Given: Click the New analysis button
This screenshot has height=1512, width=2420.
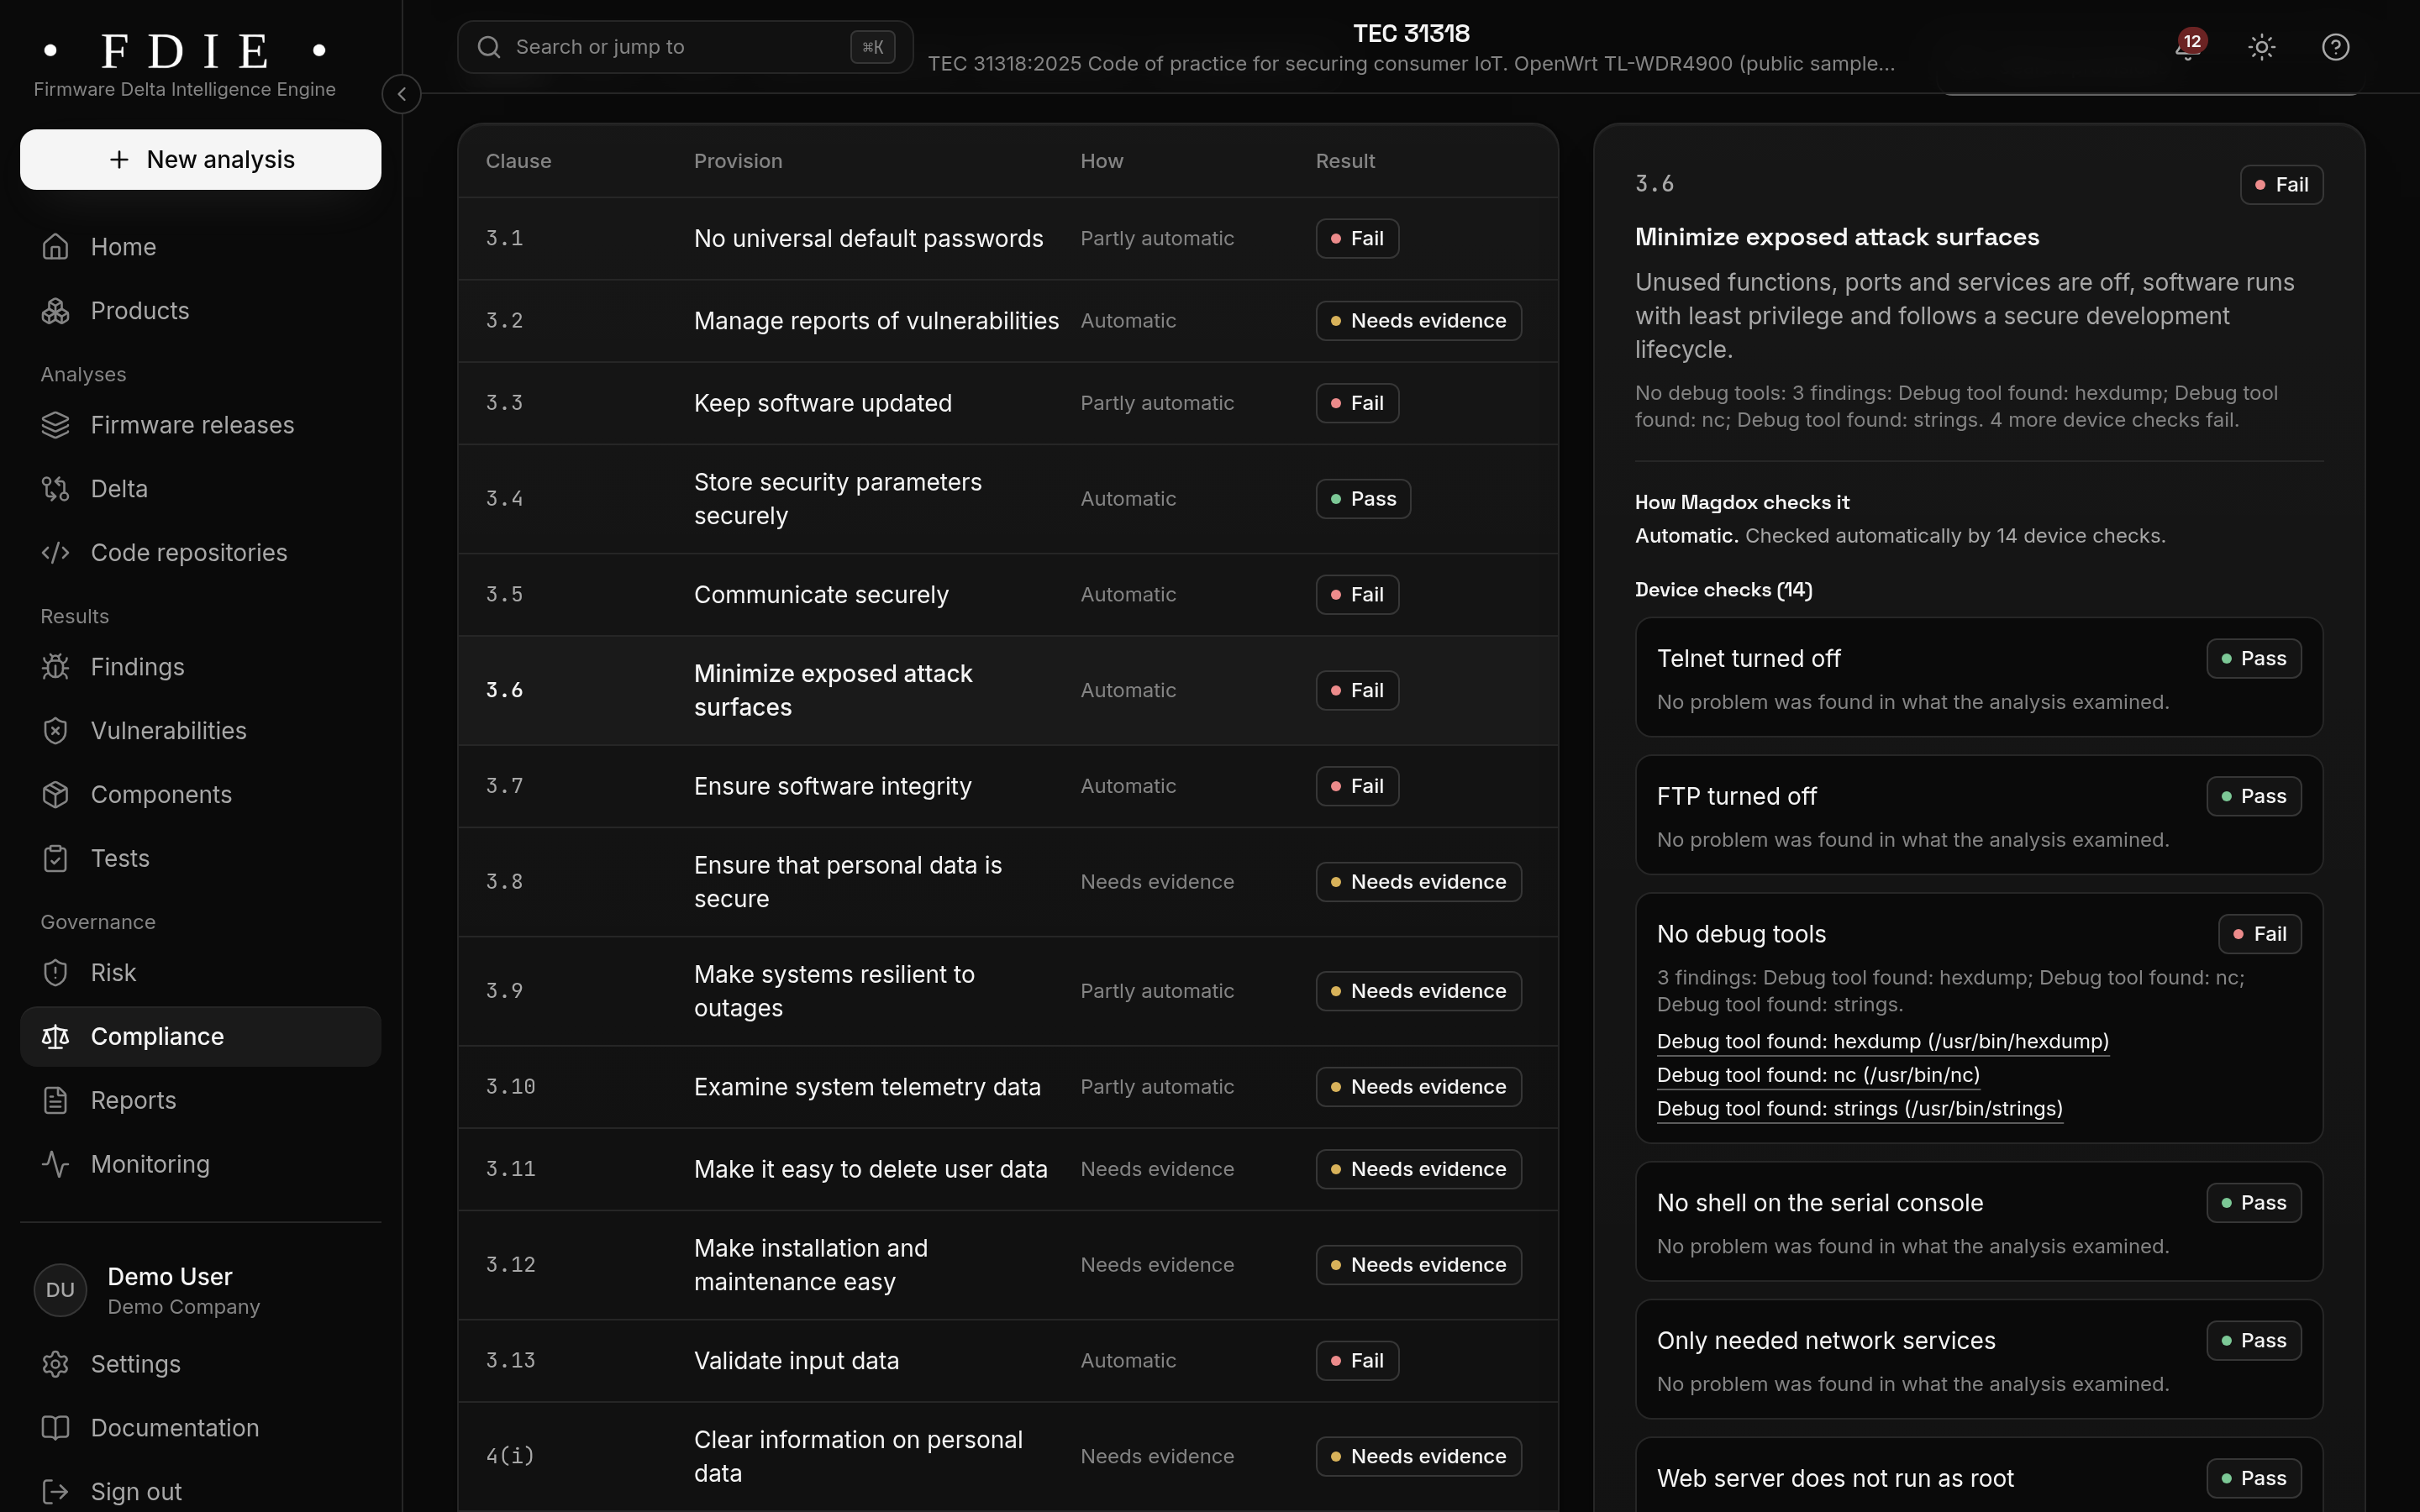Looking at the screenshot, I should [201, 160].
